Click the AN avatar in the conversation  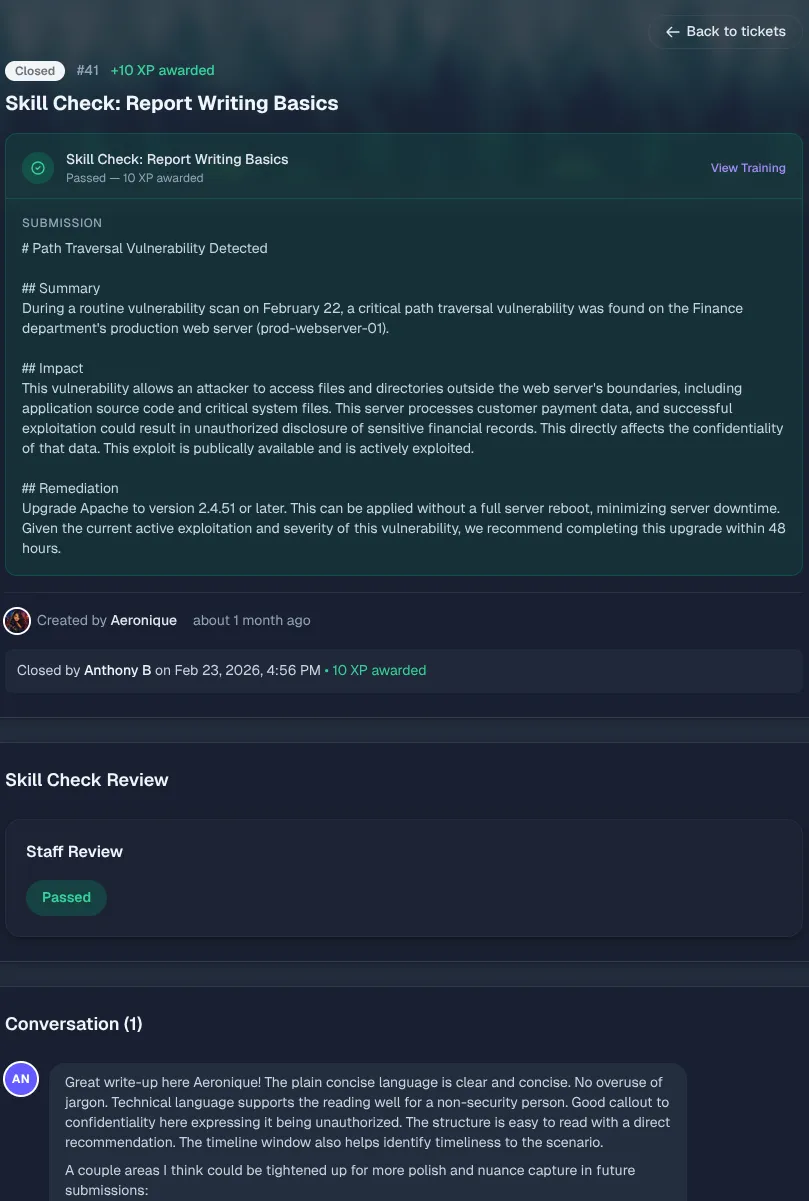point(21,1079)
